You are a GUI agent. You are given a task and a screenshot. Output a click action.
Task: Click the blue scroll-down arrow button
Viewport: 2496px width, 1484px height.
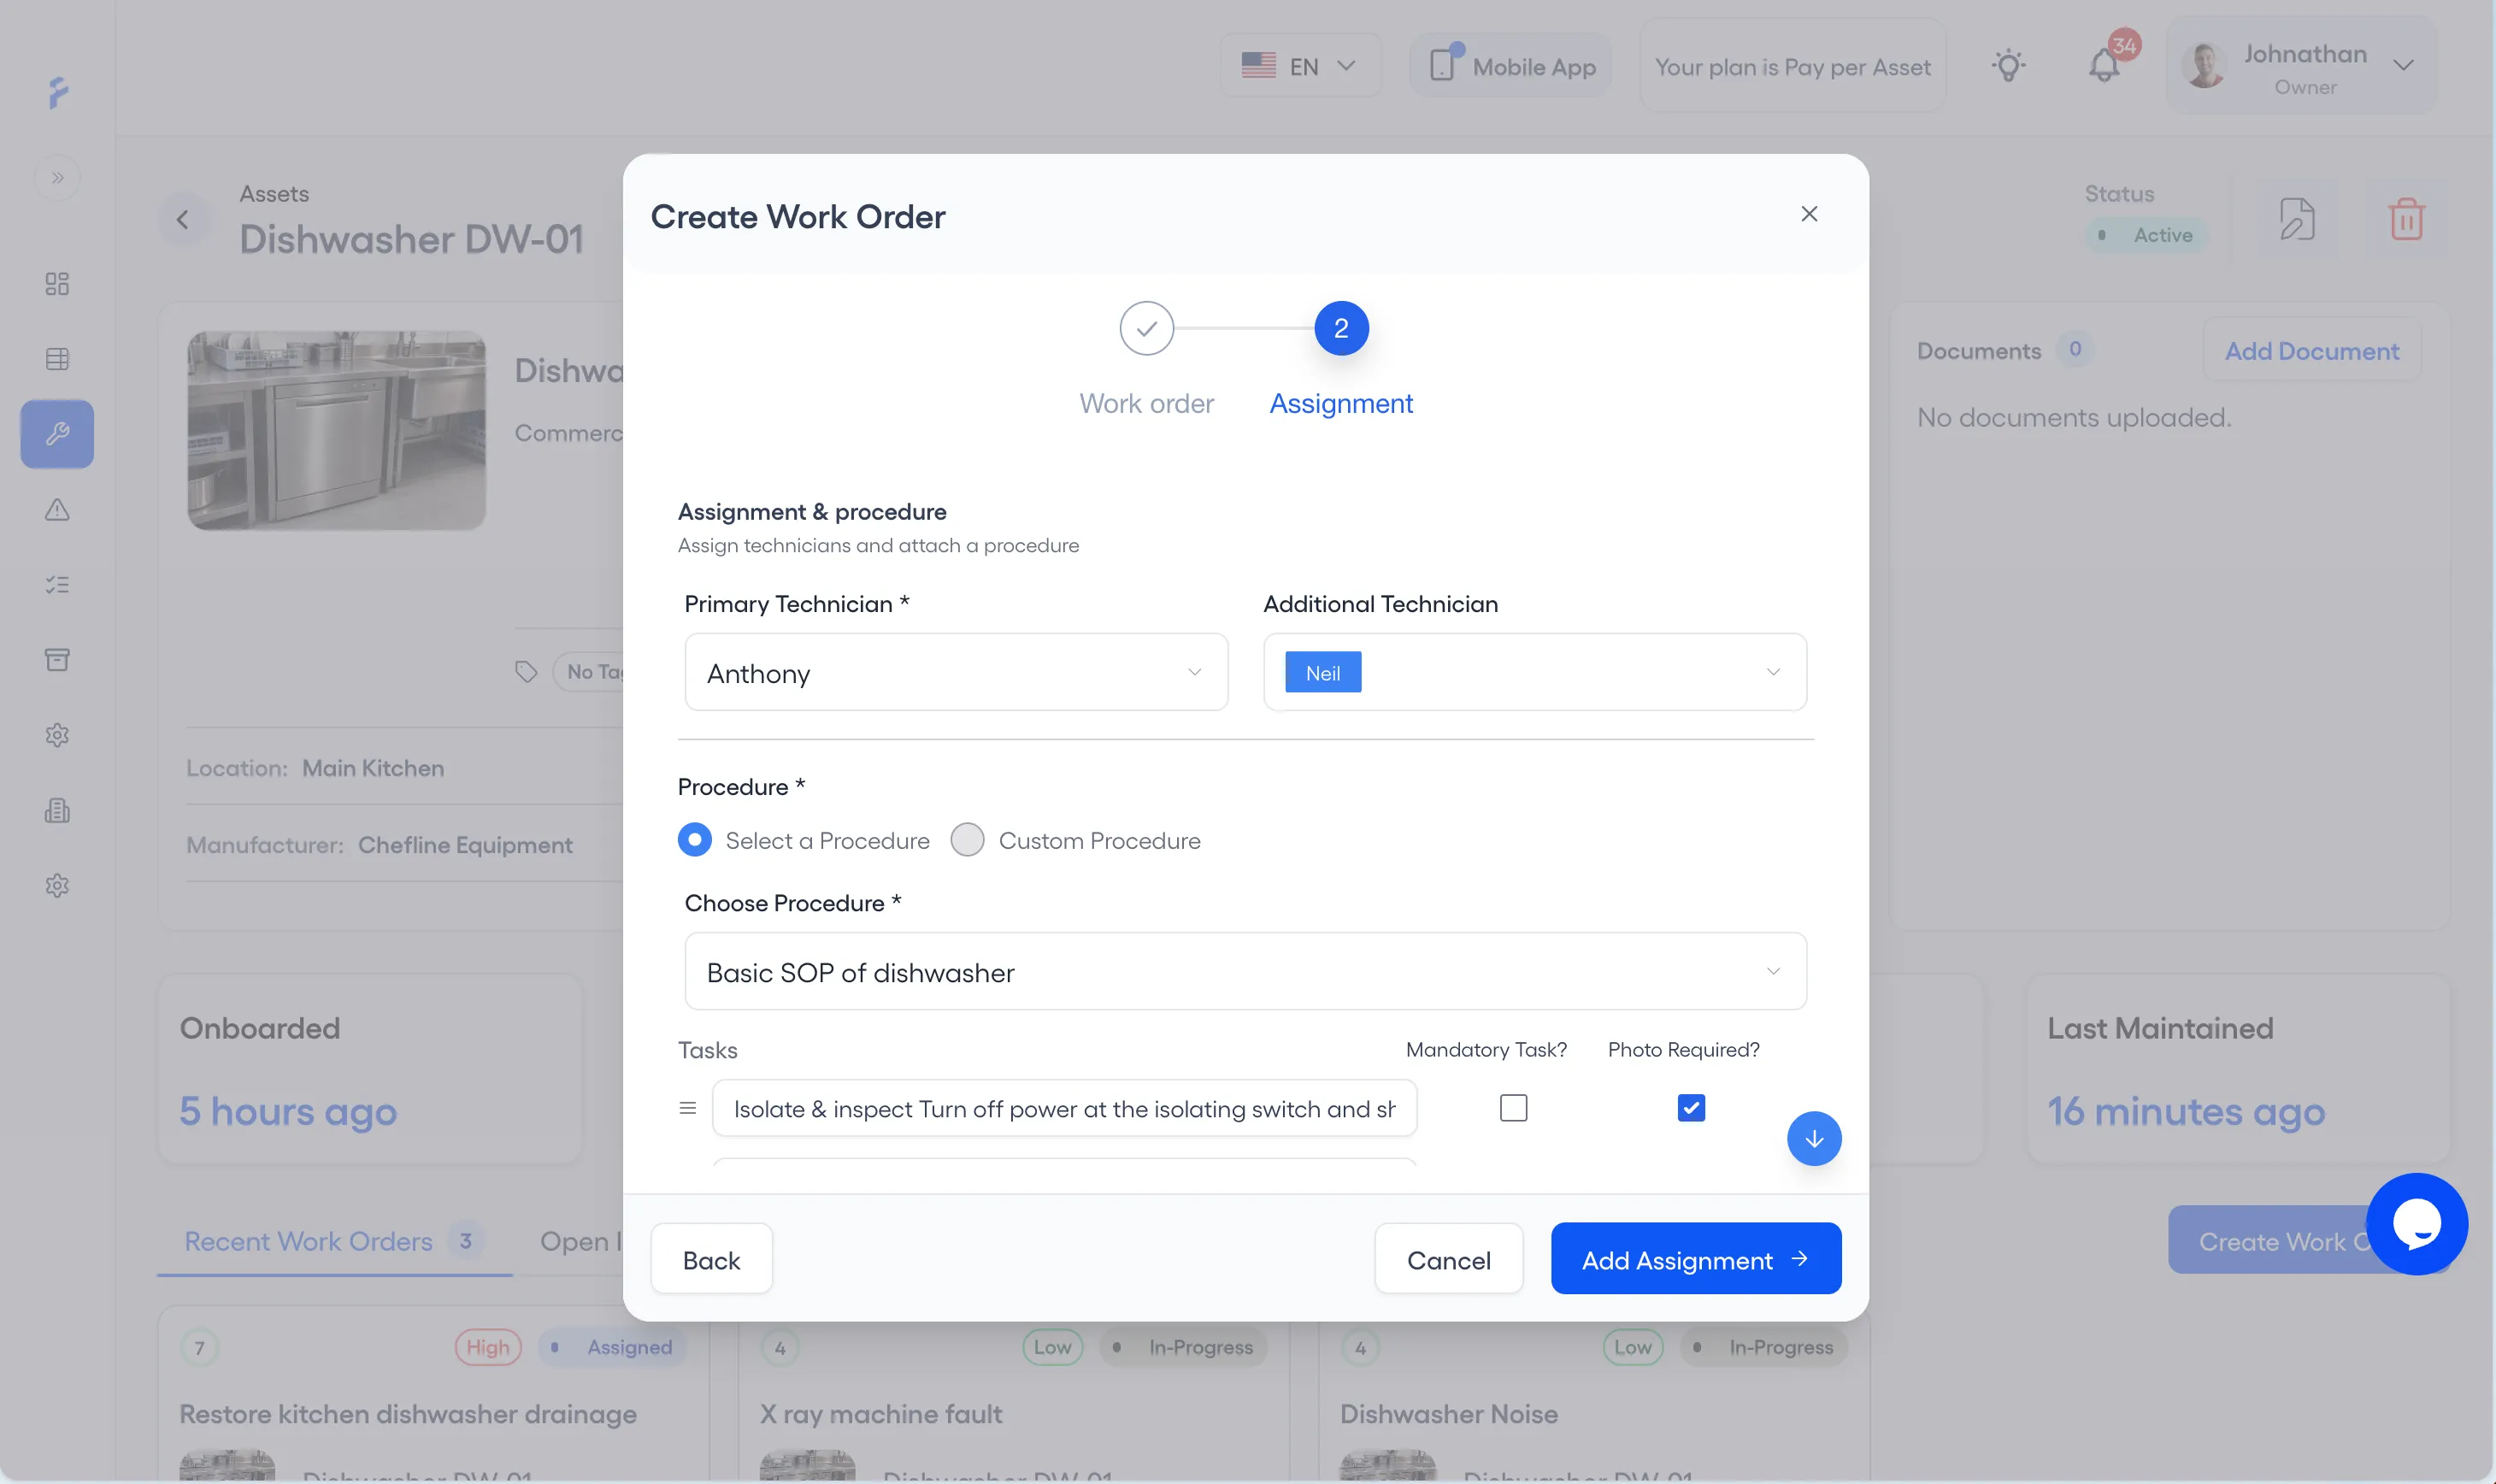tap(1814, 1139)
